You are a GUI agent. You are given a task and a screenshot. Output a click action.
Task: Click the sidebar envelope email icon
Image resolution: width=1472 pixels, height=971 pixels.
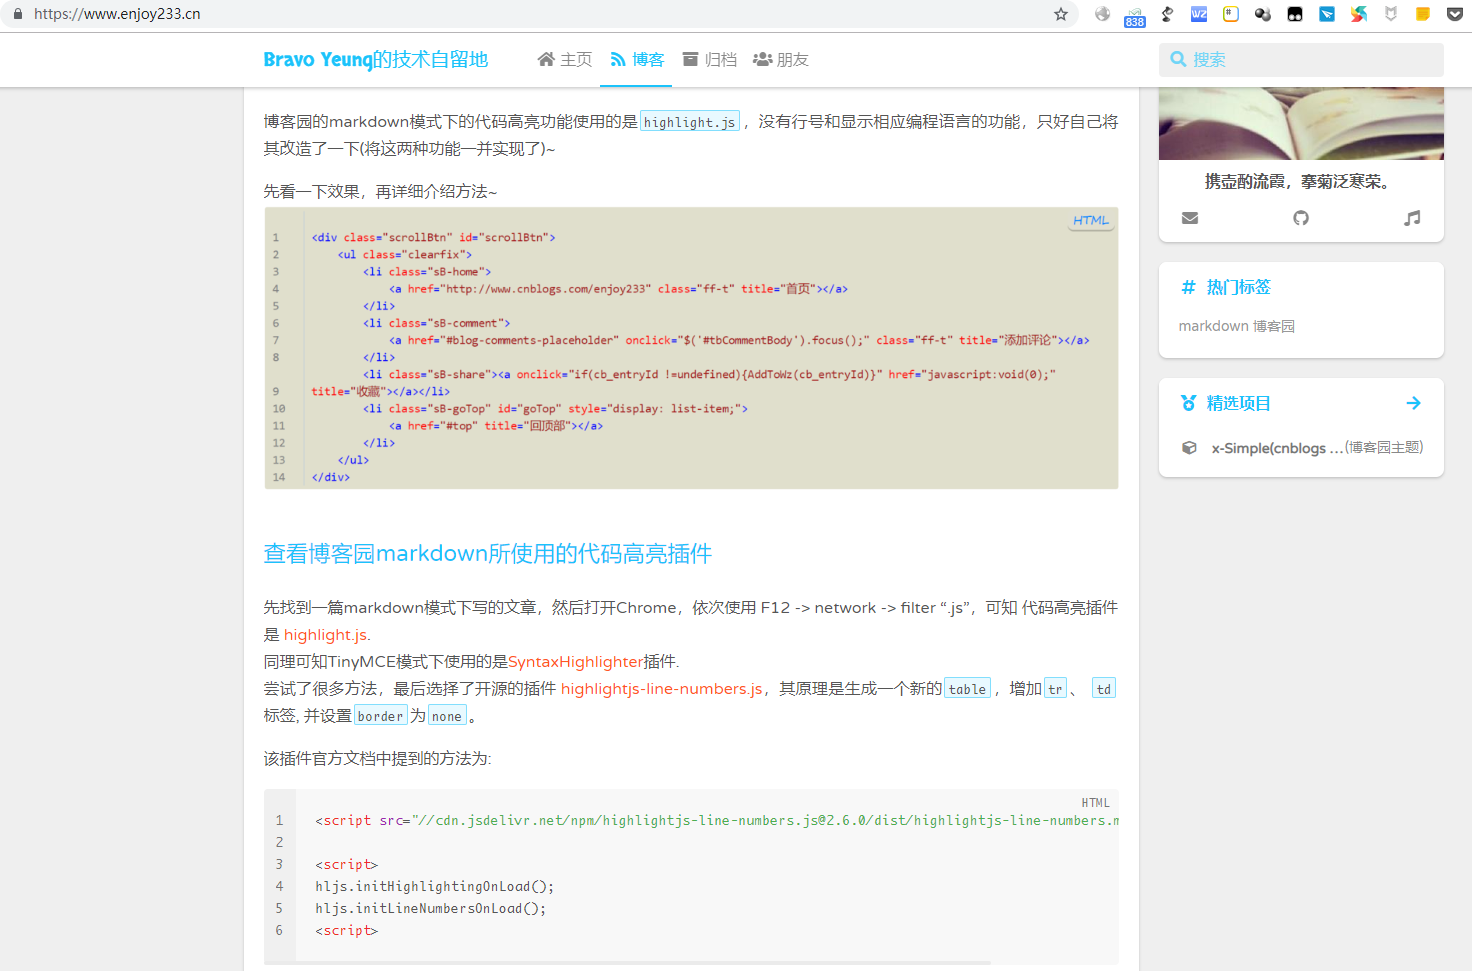click(1190, 218)
